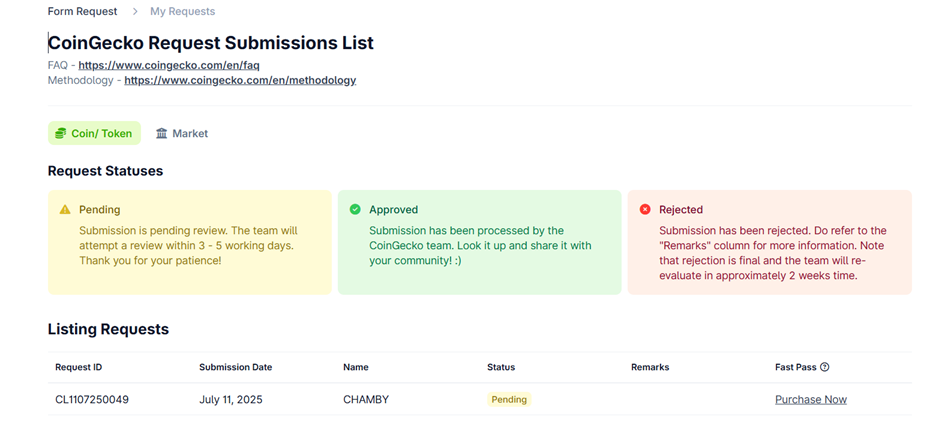
Task: Click the green checkmark Approved icon
Action: (355, 209)
